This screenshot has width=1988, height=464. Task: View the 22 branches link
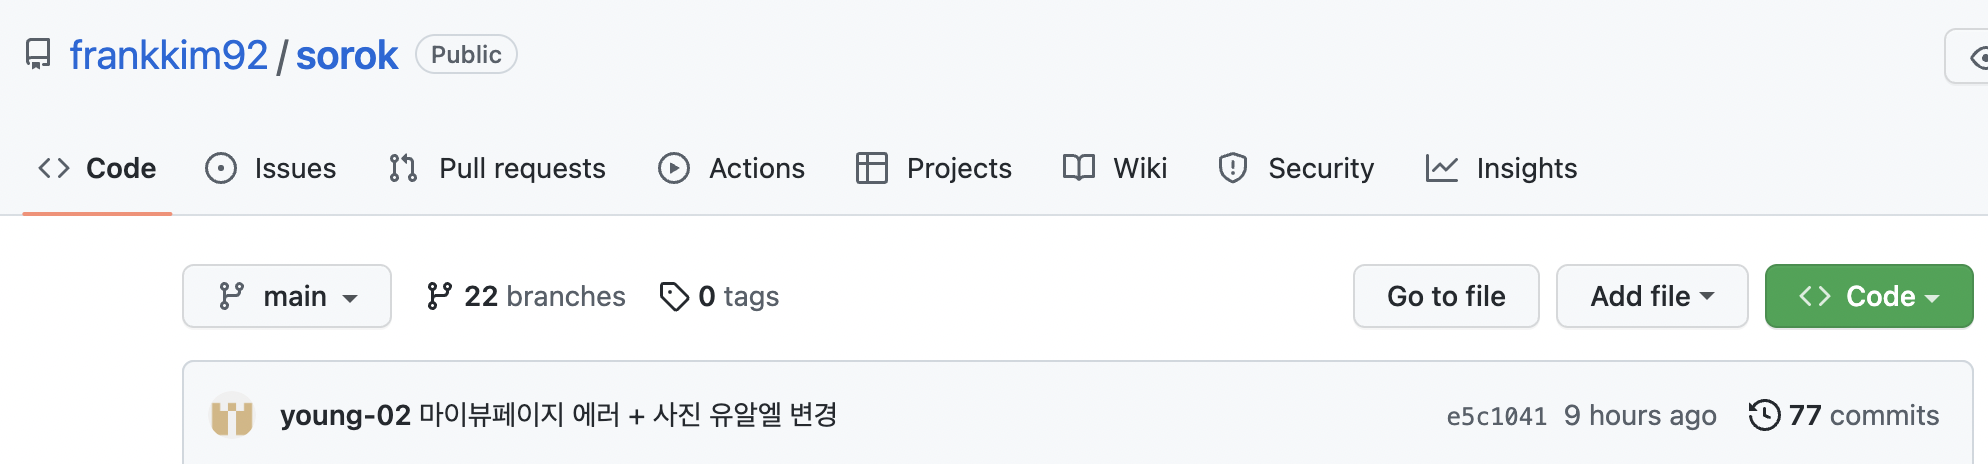(526, 296)
